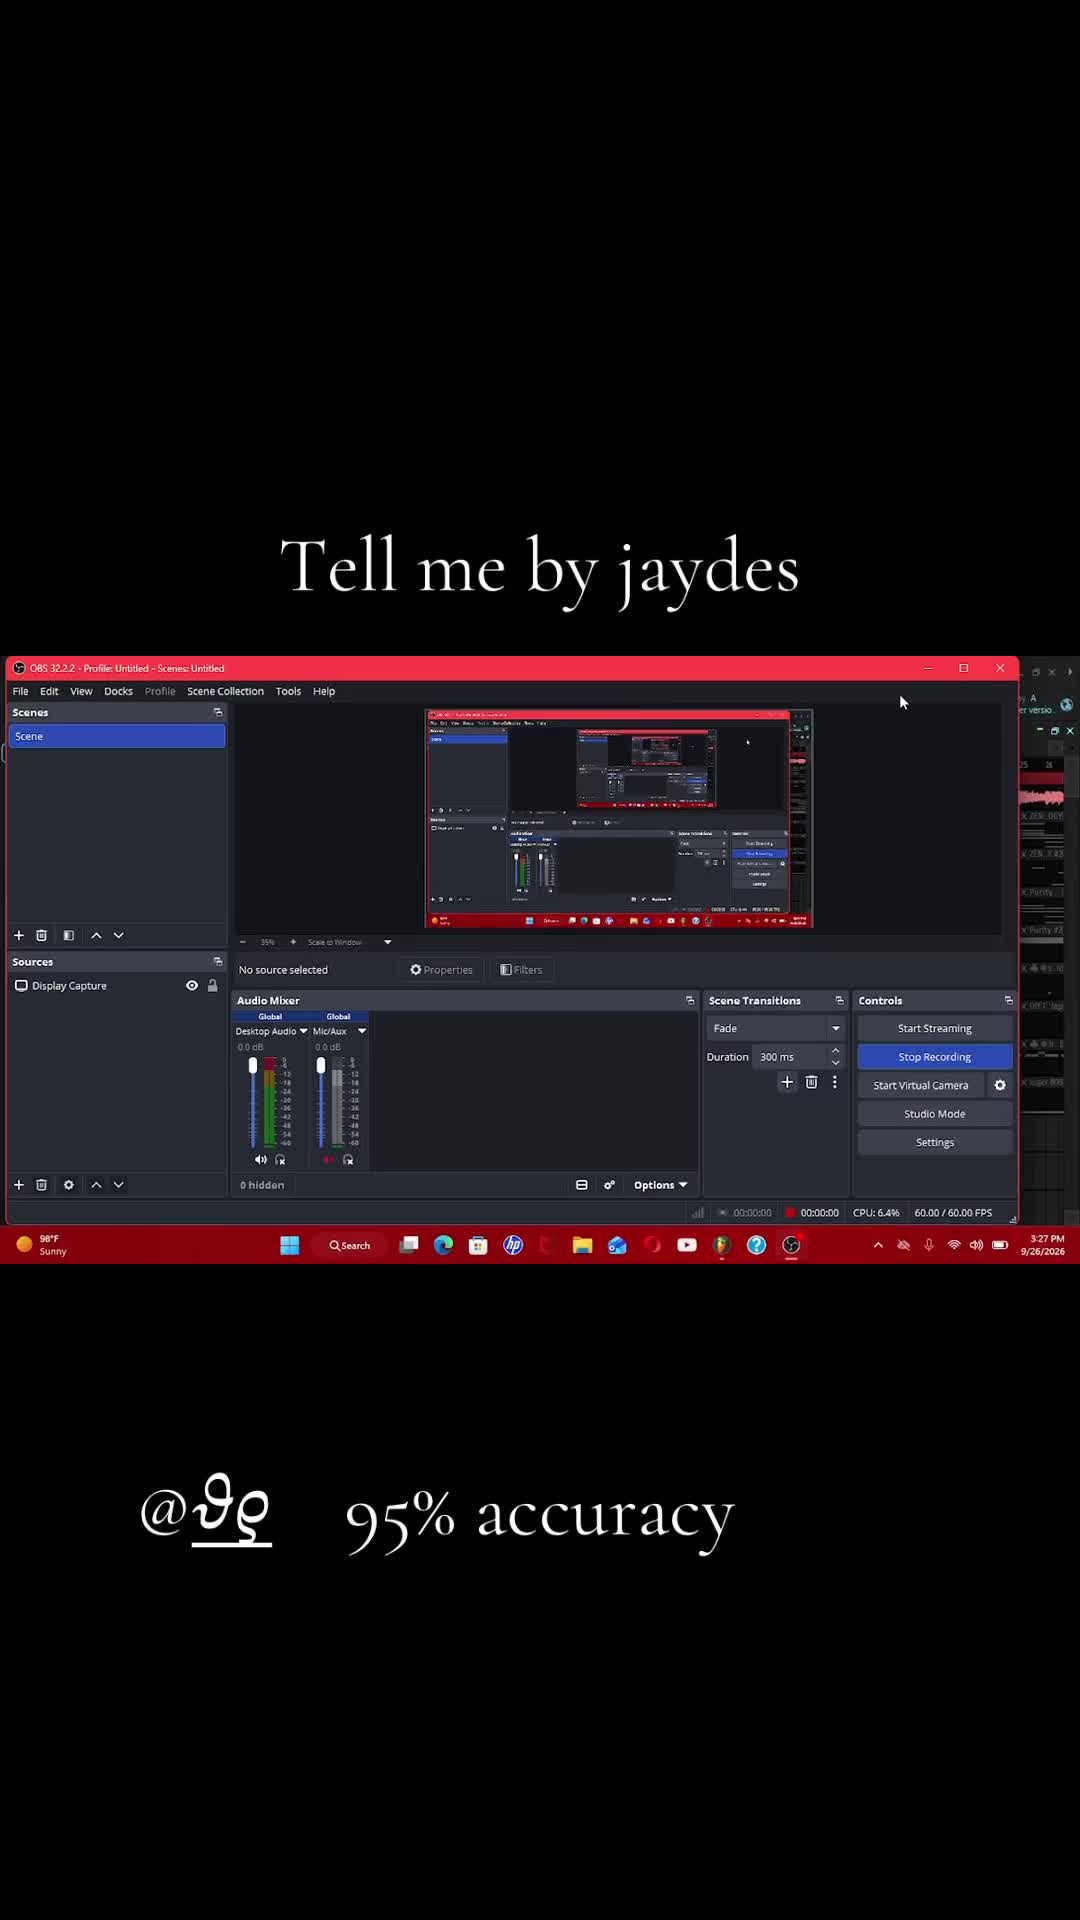This screenshot has height=1920, width=1080.
Task: Open the Scene Collection menu
Action: (225, 691)
